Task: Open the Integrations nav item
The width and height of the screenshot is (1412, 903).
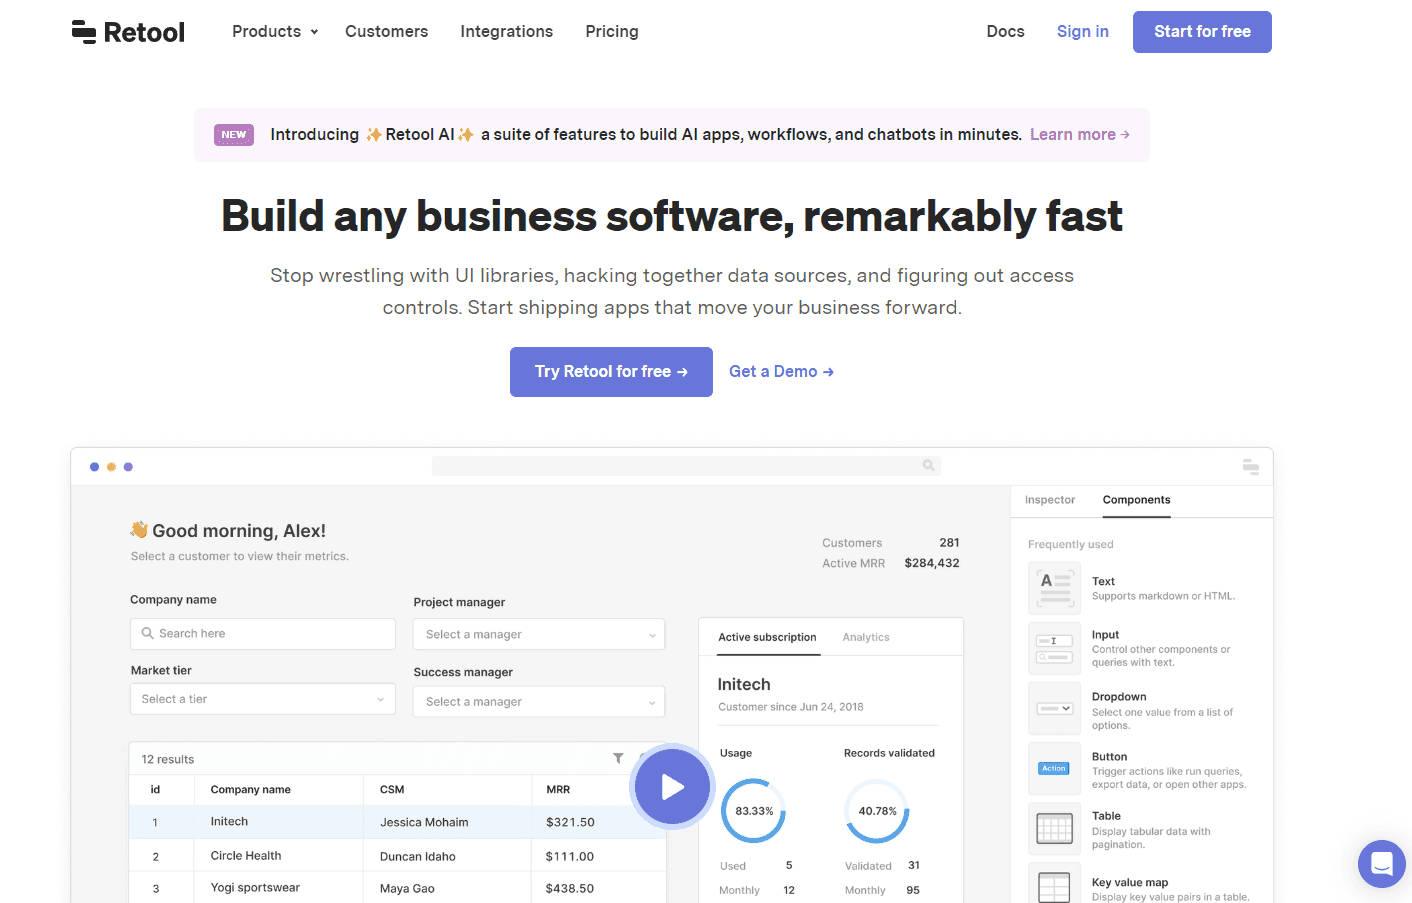Action: click(x=506, y=32)
